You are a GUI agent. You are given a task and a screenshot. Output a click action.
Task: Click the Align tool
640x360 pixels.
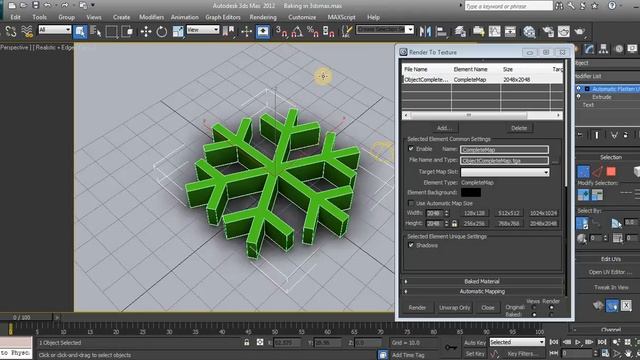click(441, 31)
